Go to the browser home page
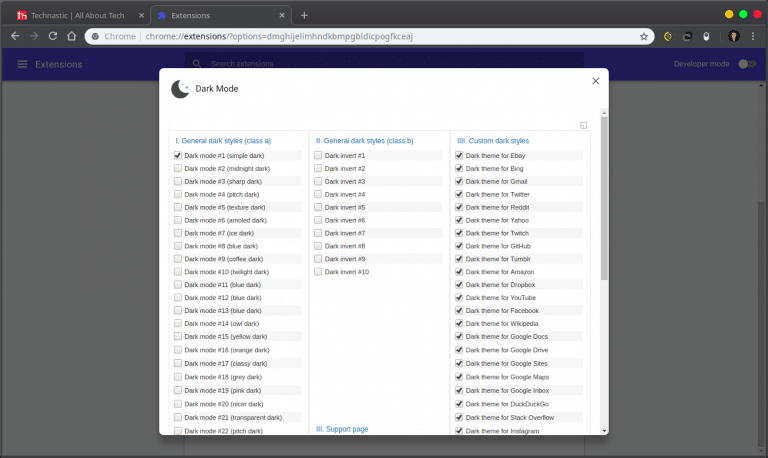Screen dimensions: 768x458 point(72,36)
